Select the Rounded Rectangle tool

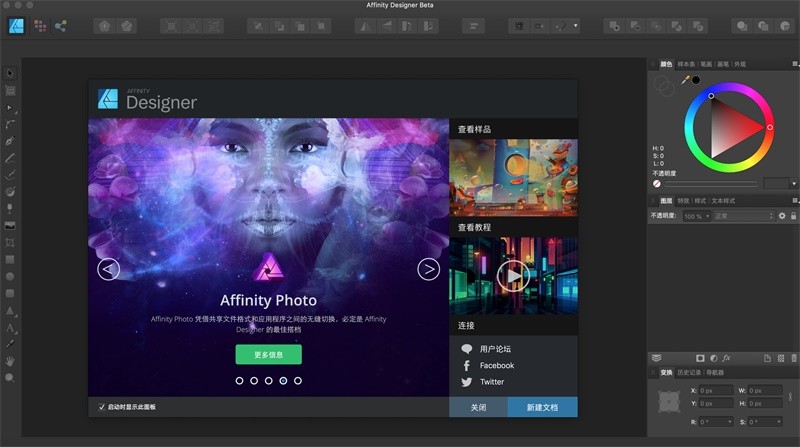click(x=10, y=293)
